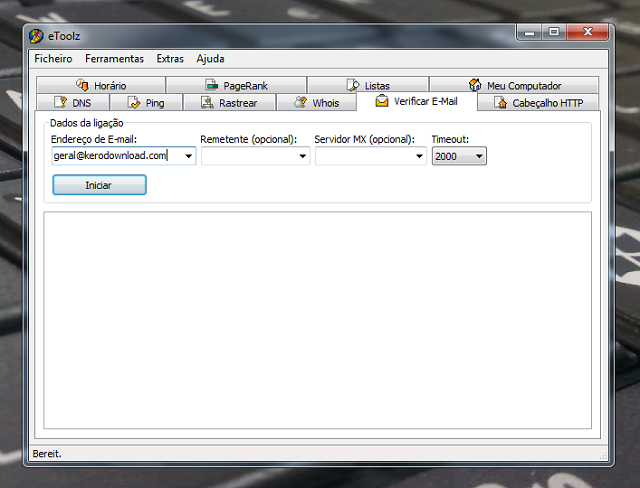Open the Ferramentas menu
Image resolution: width=640 pixels, height=488 pixels.
114,59
